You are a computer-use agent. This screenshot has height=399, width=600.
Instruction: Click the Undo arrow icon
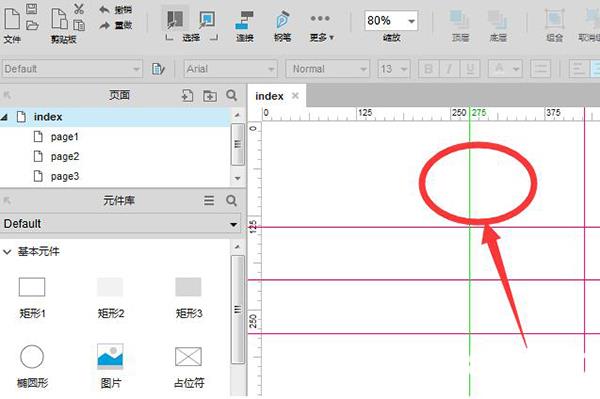tap(104, 10)
